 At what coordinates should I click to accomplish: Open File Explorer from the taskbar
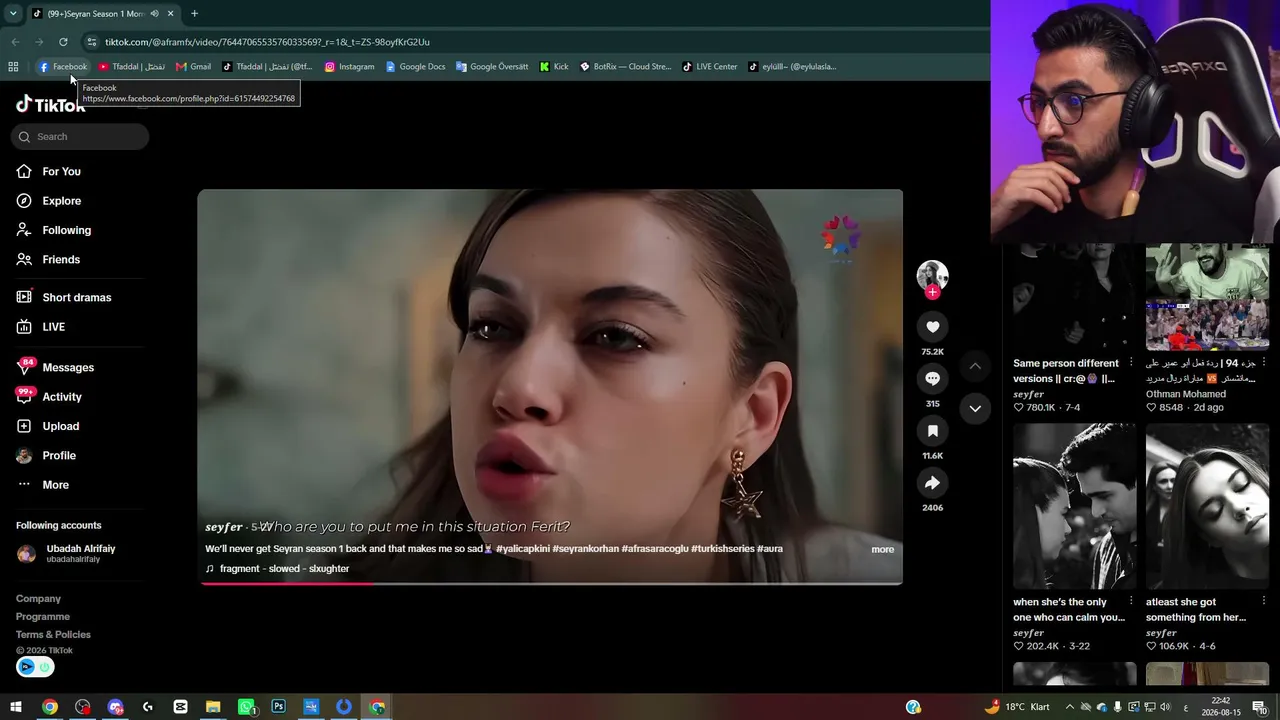tap(213, 707)
